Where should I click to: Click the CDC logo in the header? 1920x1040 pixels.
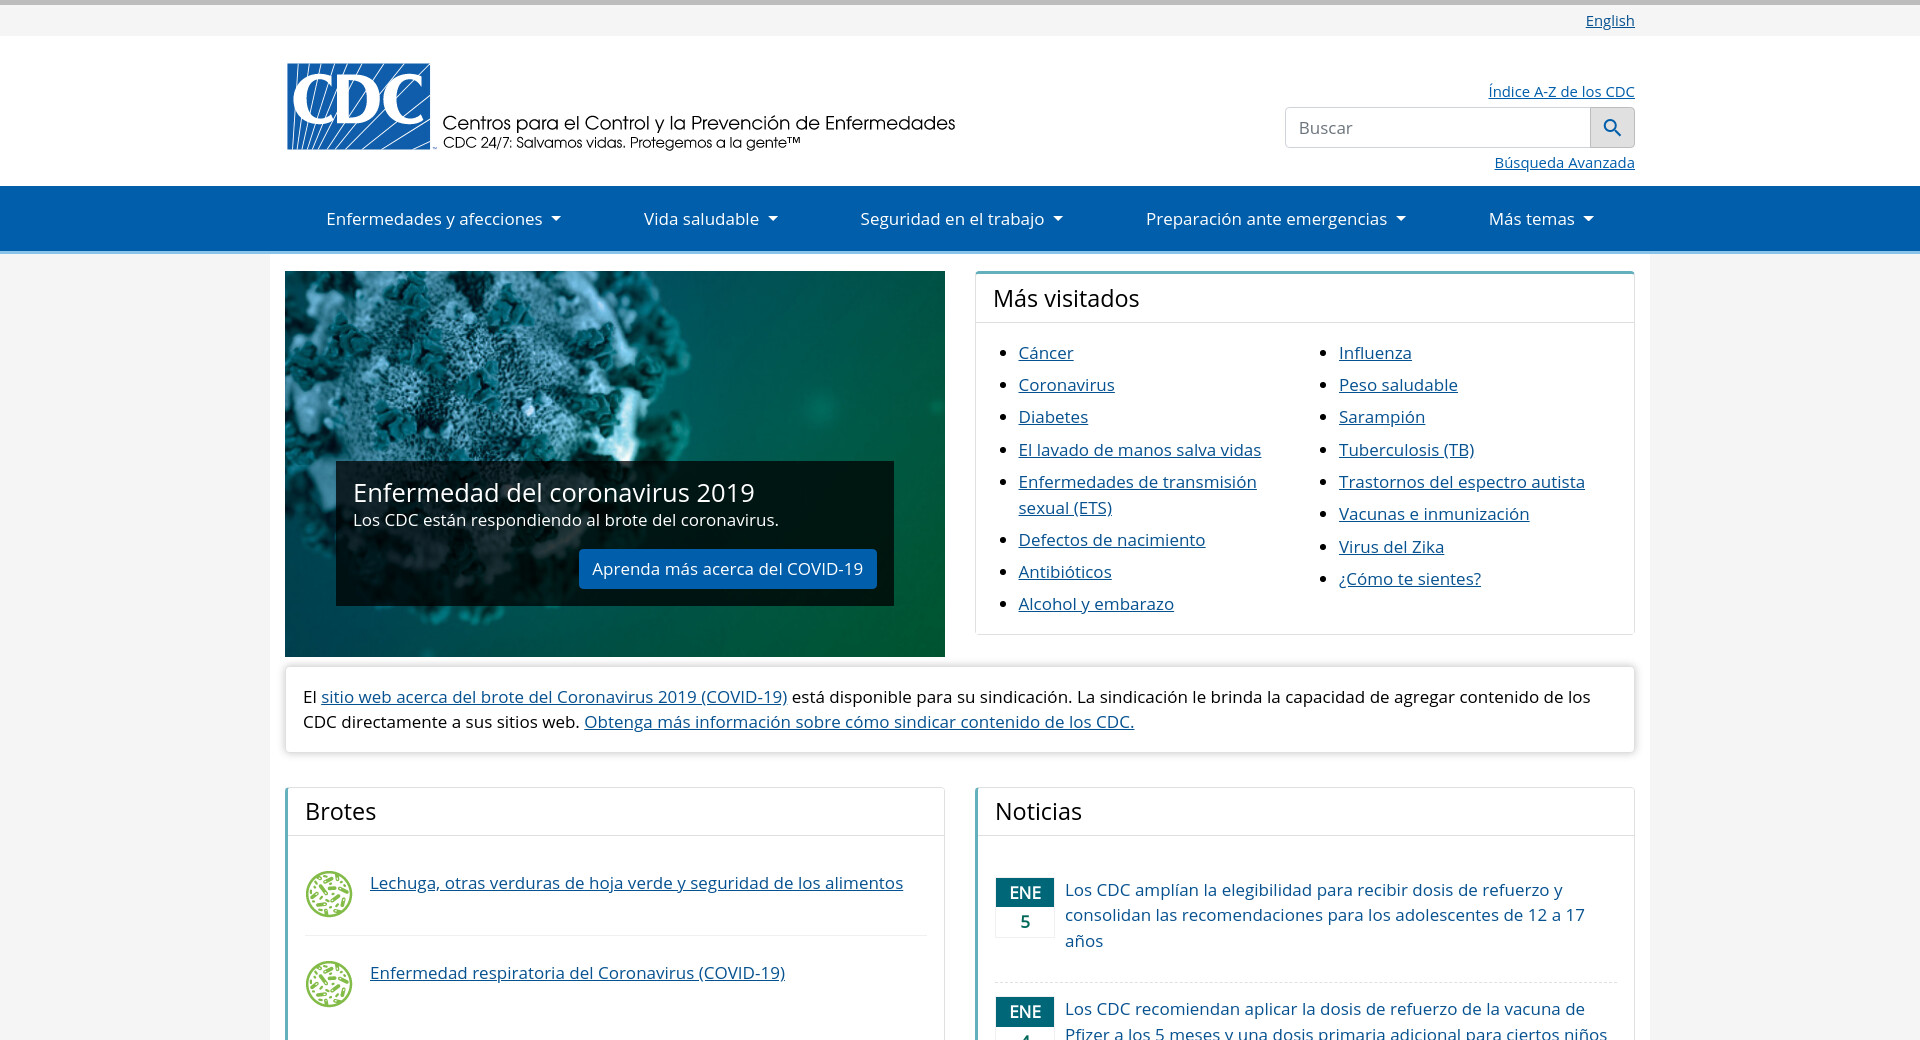coord(359,107)
